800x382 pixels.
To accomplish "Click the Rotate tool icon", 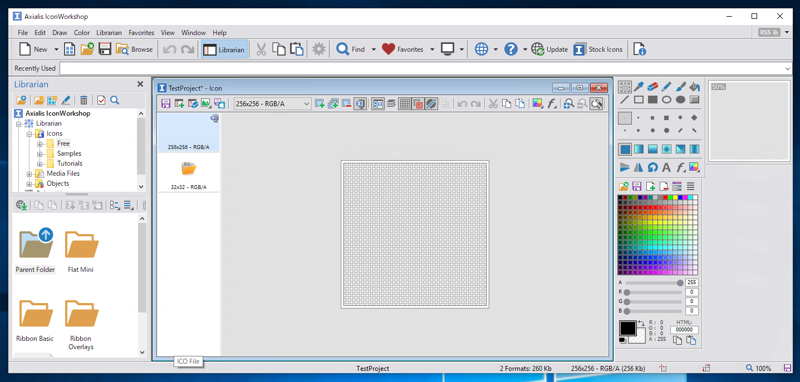I will [x=652, y=167].
